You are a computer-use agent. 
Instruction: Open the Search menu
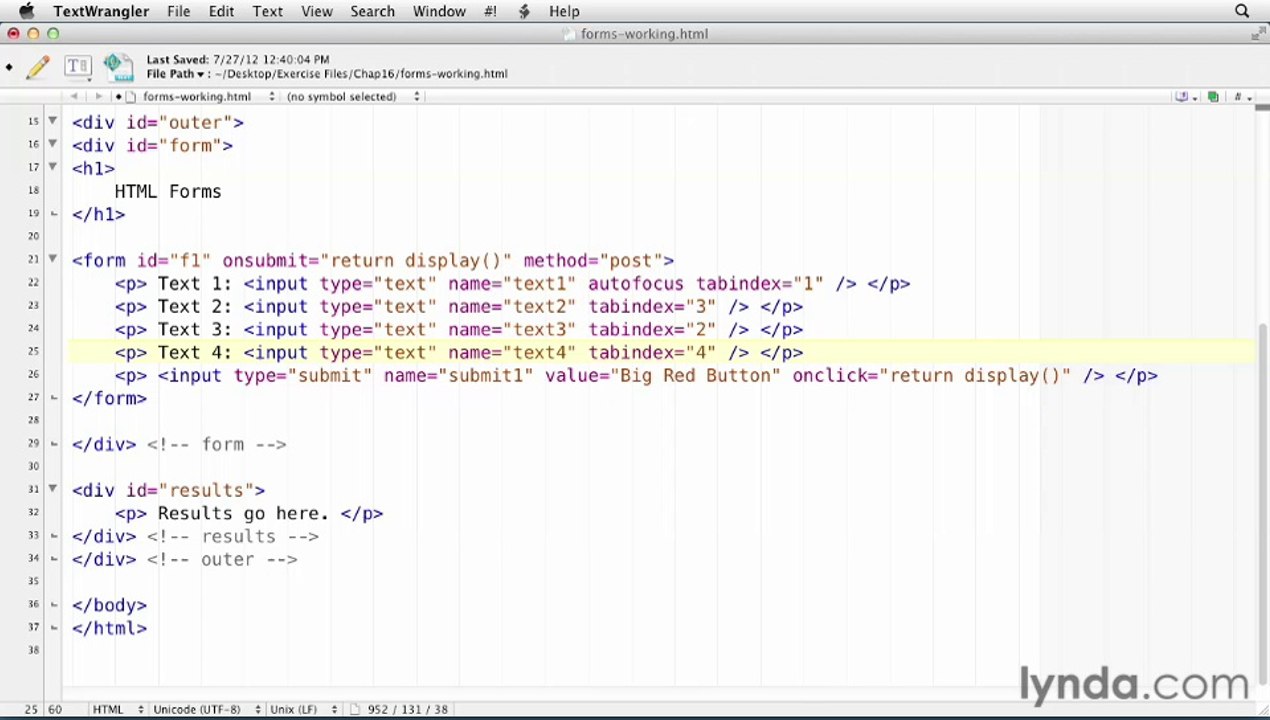tap(372, 11)
